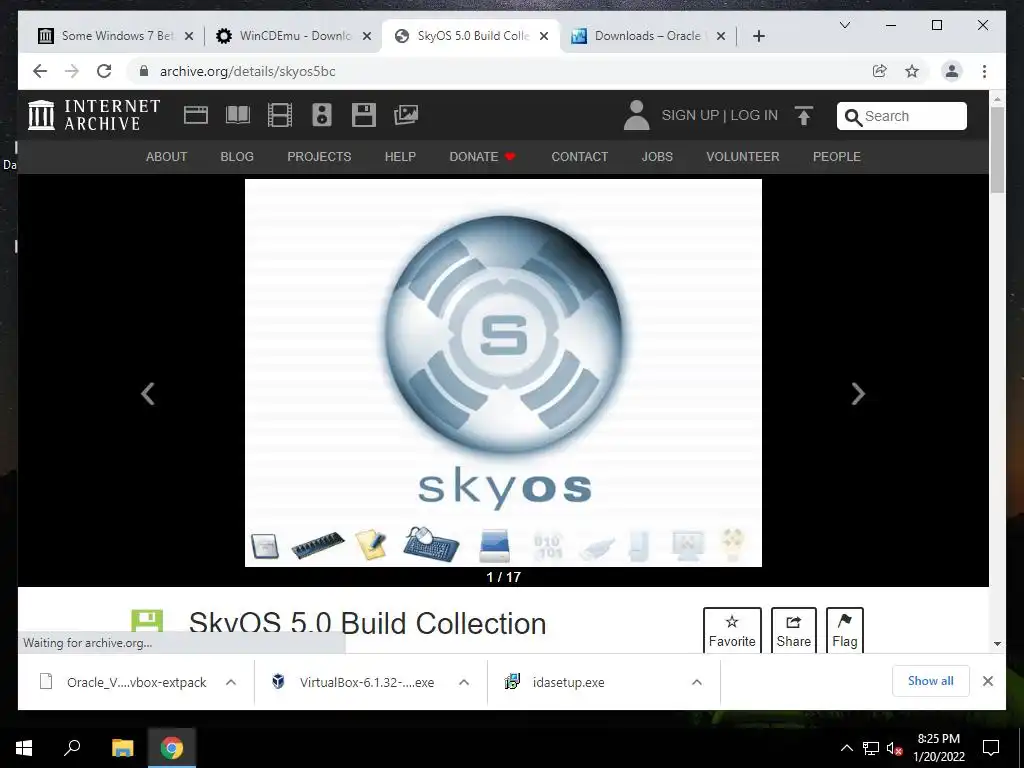Open the CONTACT menu item

pyautogui.click(x=580, y=157)
